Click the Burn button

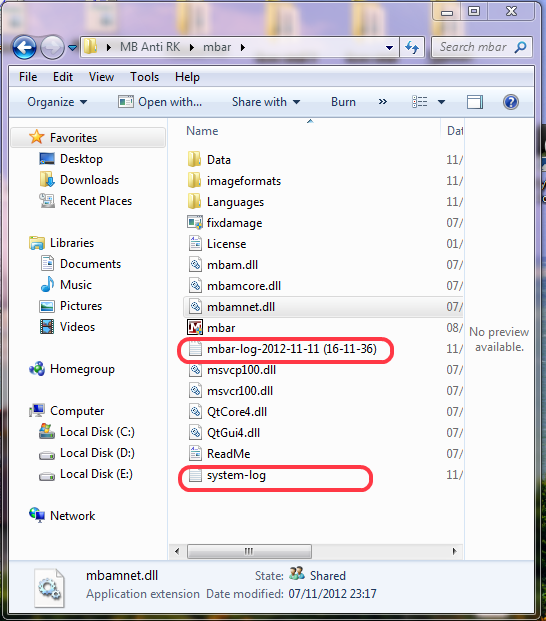(343, 102)
